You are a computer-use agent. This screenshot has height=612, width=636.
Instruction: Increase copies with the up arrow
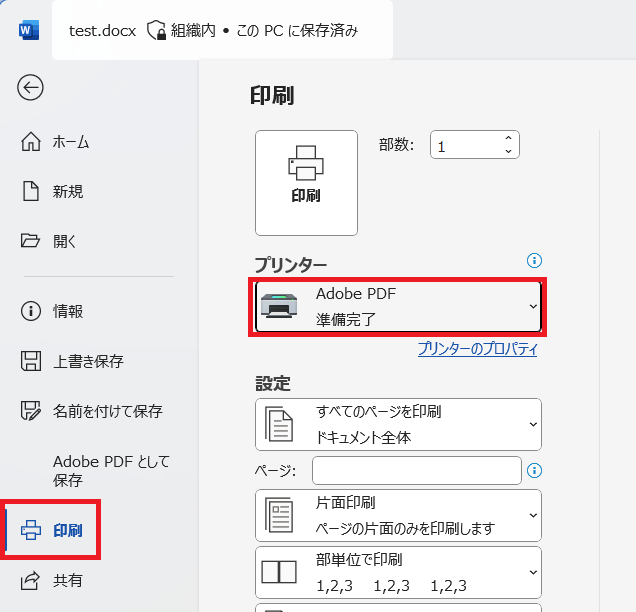pos(509,138)
